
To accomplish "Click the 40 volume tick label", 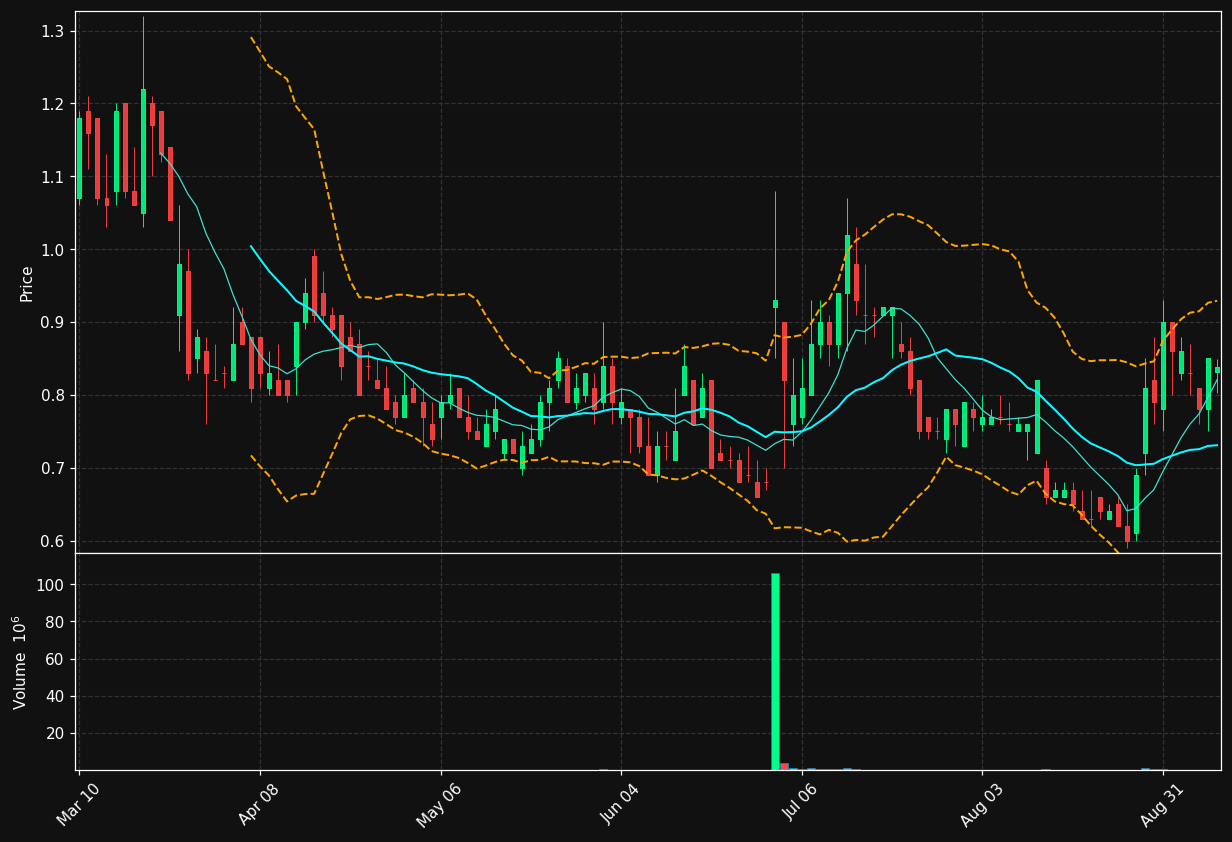I will click(x=55, y=696).
